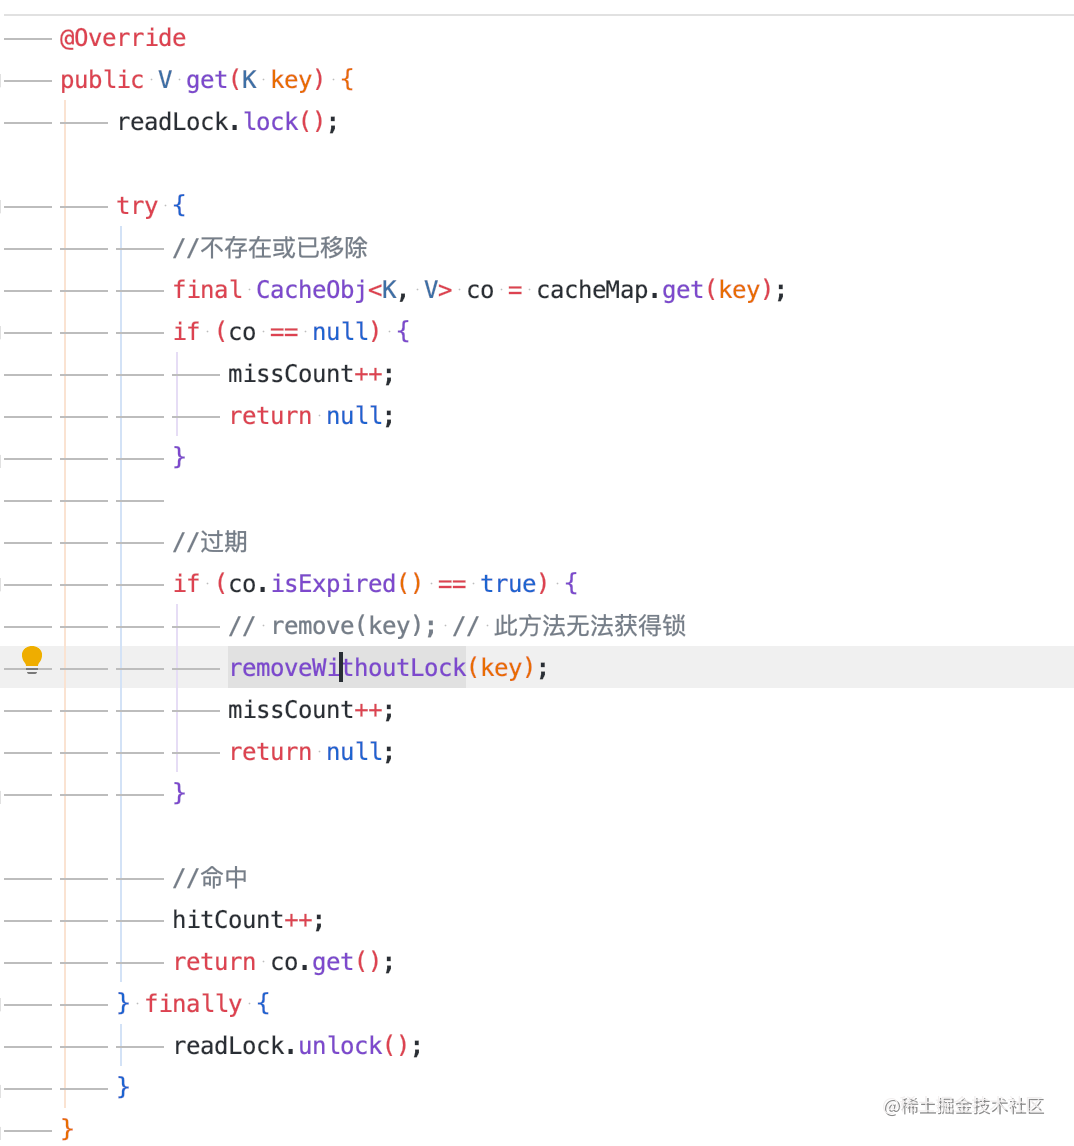Viewport: 1074px width, 1146px height.
Task: Click the 'try' keyword
Action: point(137,206)
